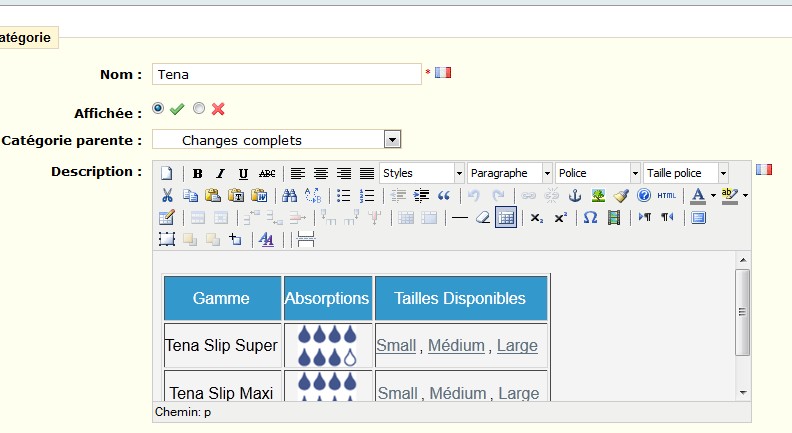Open the insert/edit table pencil icon
The width and height of the screenshot is (792, 433).
coord(167,218)
